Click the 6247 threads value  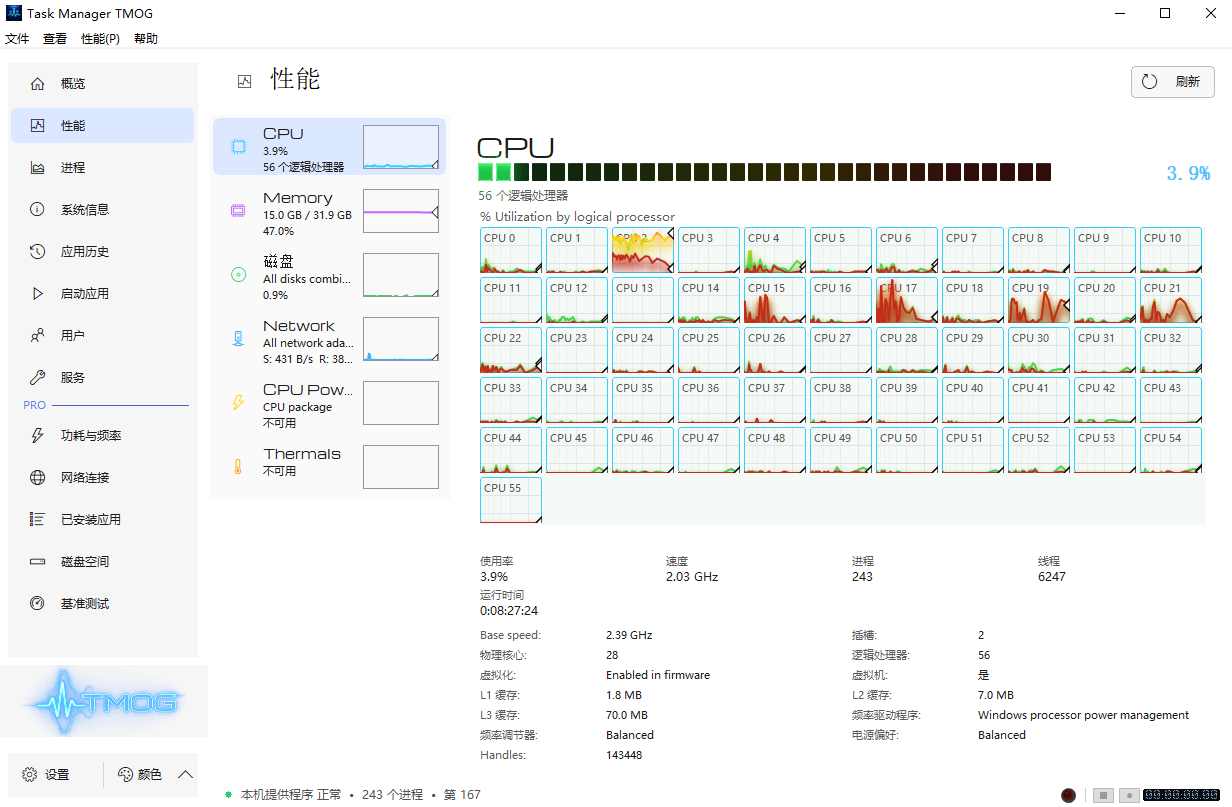[x=1052, y=577]
